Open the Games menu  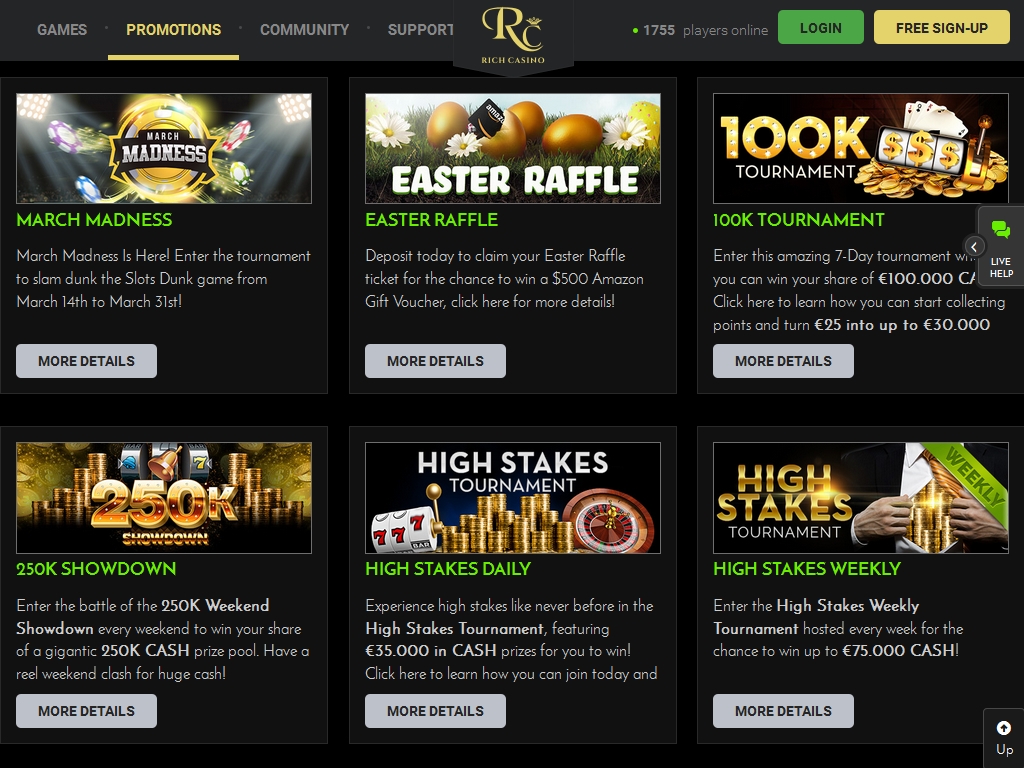coord(62,29)
